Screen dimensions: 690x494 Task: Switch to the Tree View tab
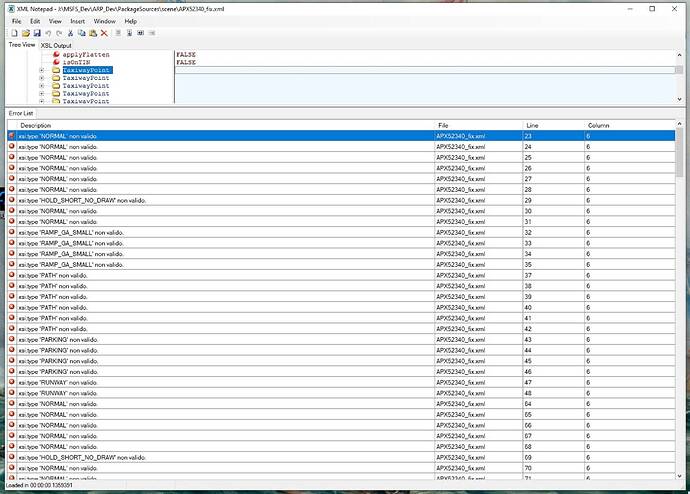click(22, 45)
